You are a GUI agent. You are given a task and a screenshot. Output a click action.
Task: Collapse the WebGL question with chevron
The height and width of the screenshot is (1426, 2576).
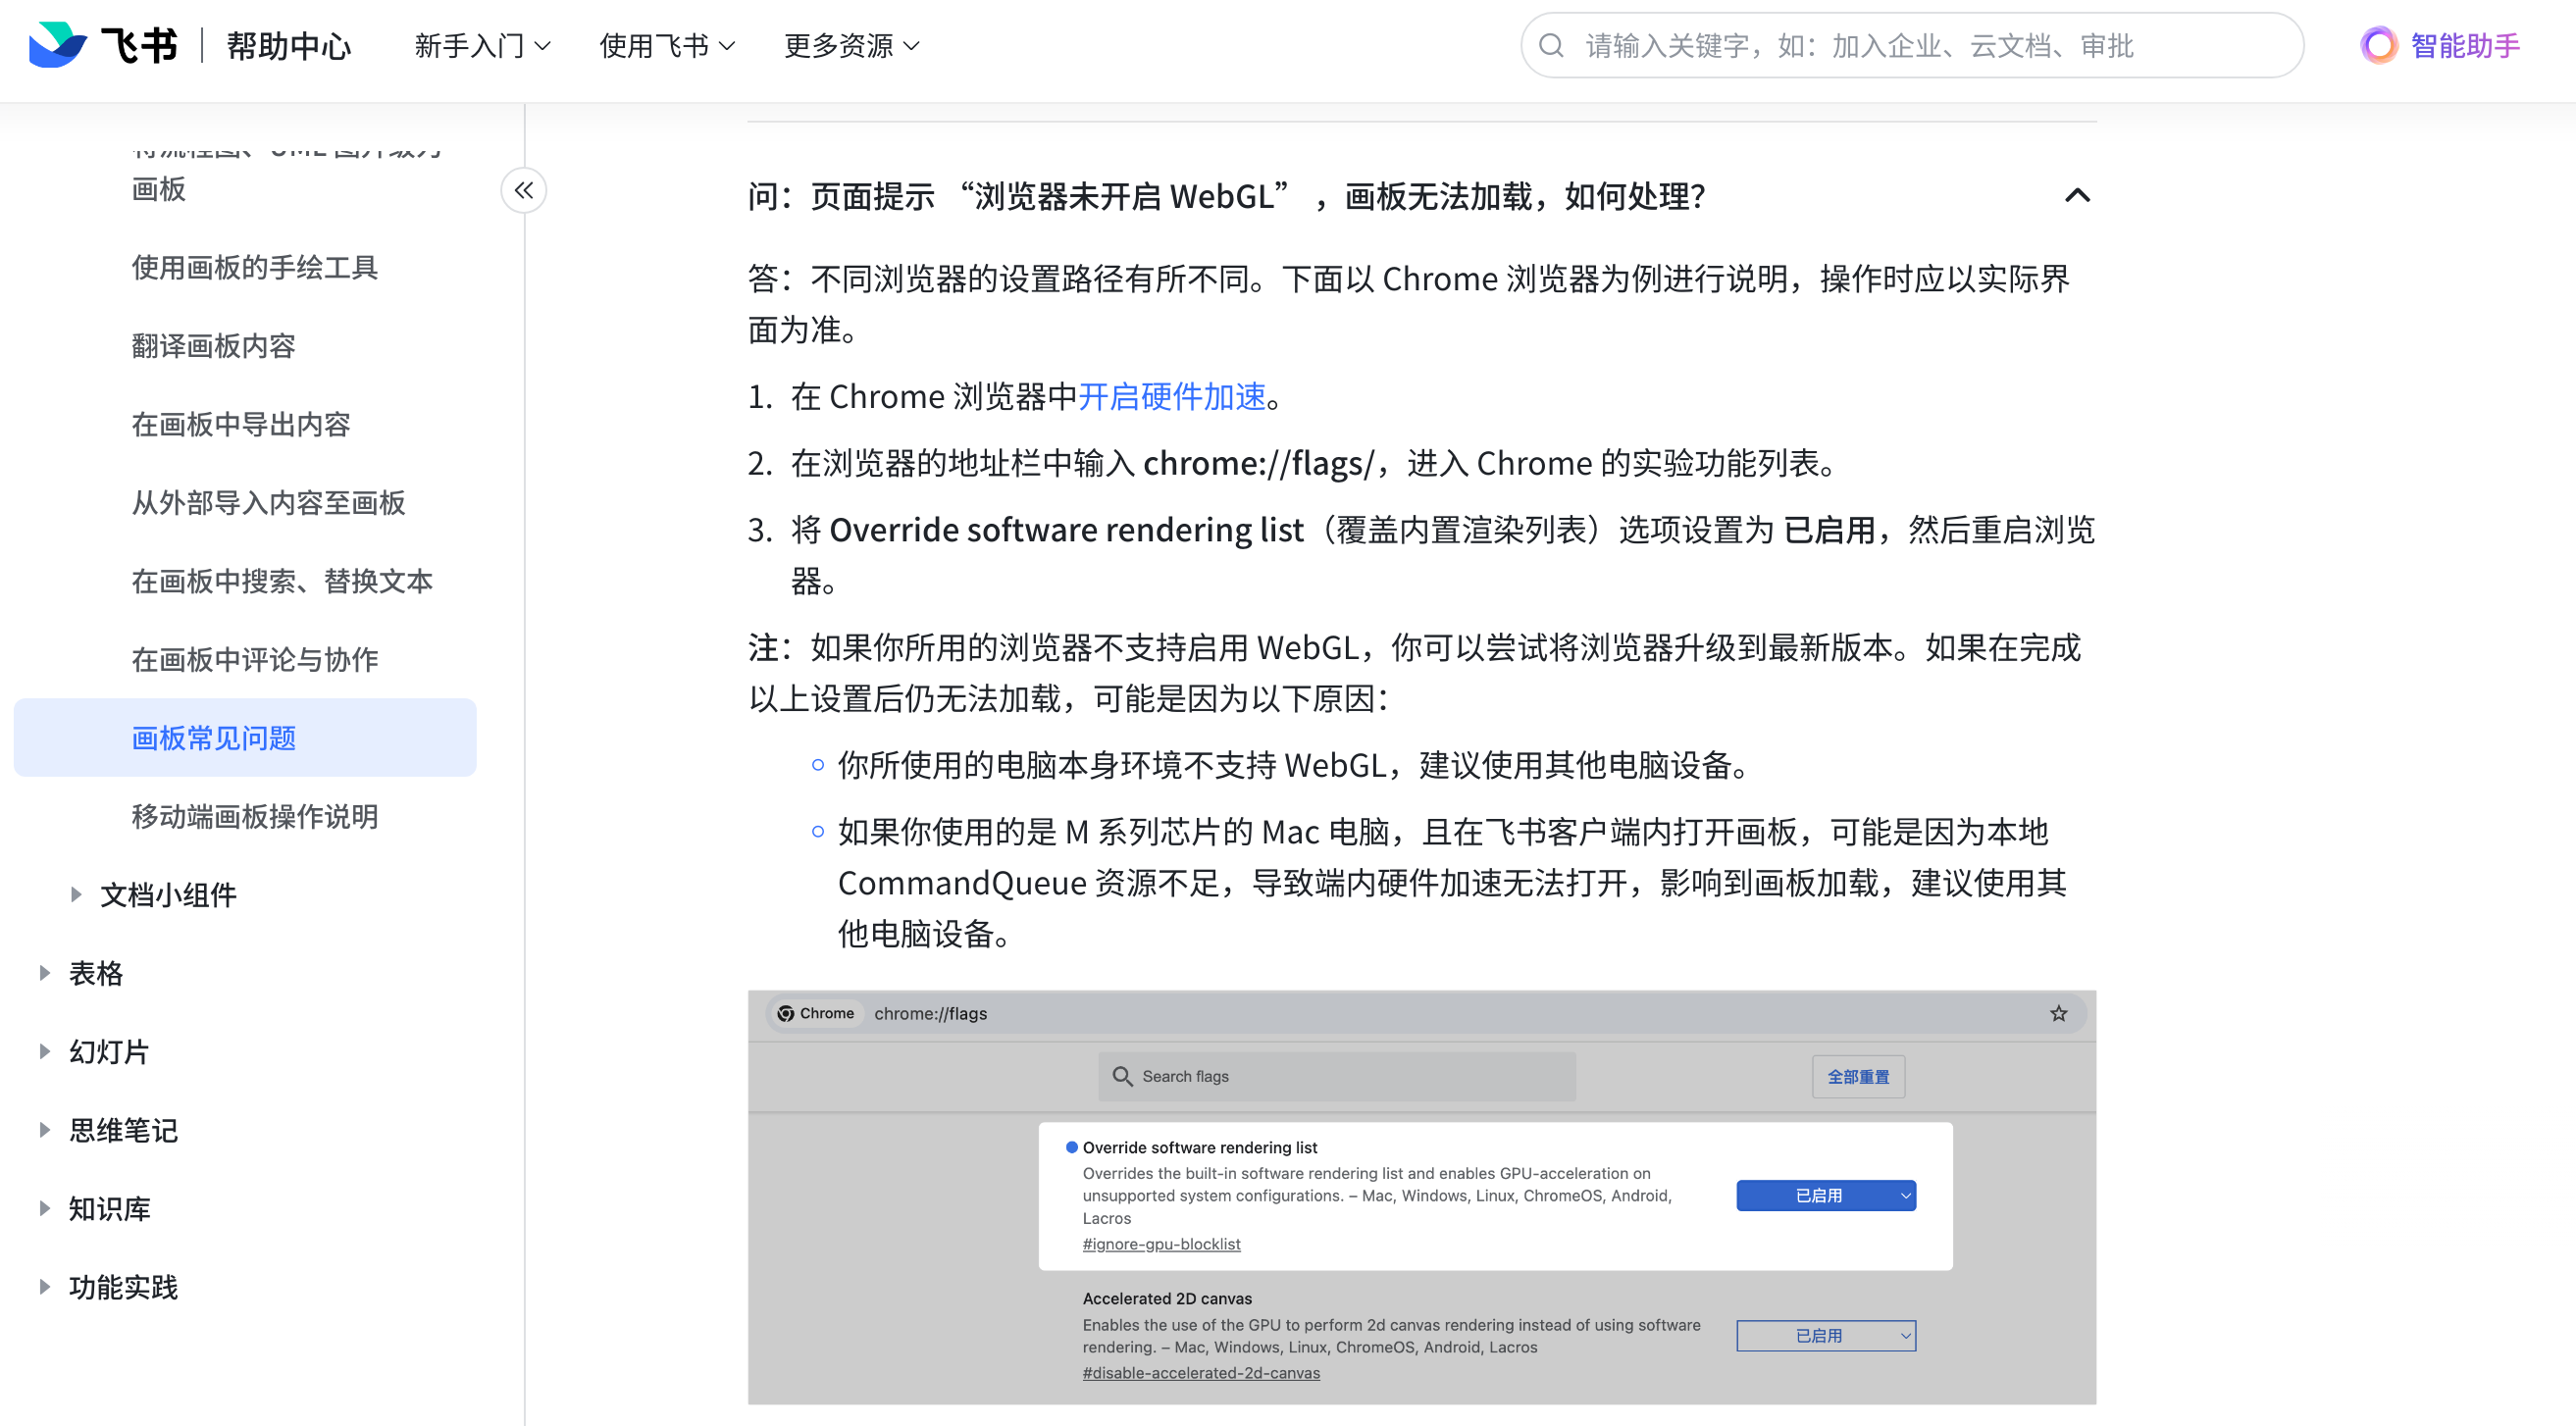pyautogui.click(x=2077, y=195)
